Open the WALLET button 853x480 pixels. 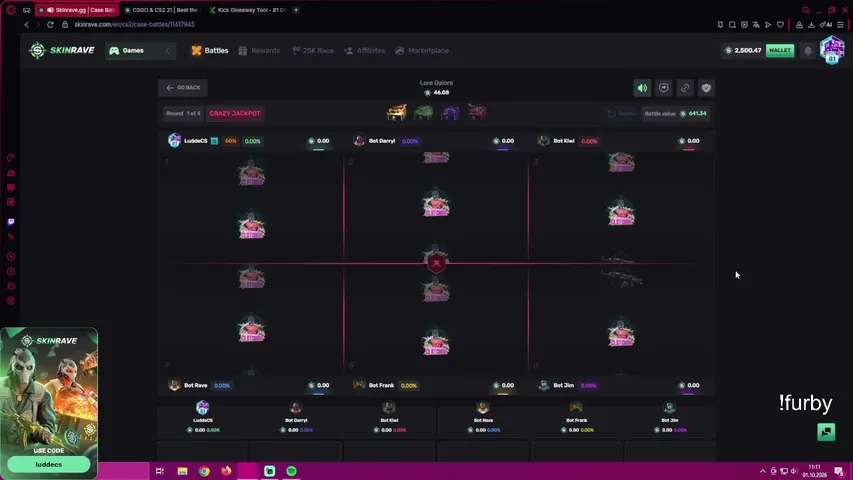click(780, 50)
